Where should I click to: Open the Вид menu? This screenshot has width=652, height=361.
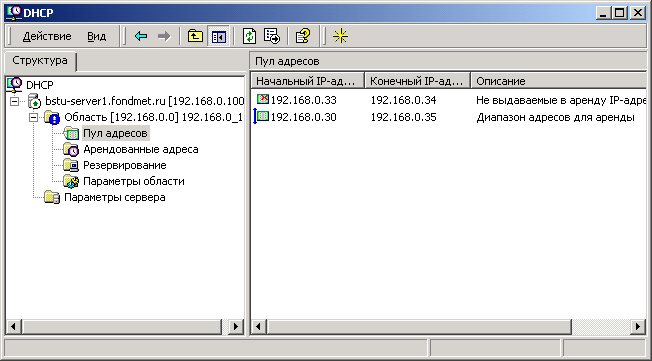96,37
